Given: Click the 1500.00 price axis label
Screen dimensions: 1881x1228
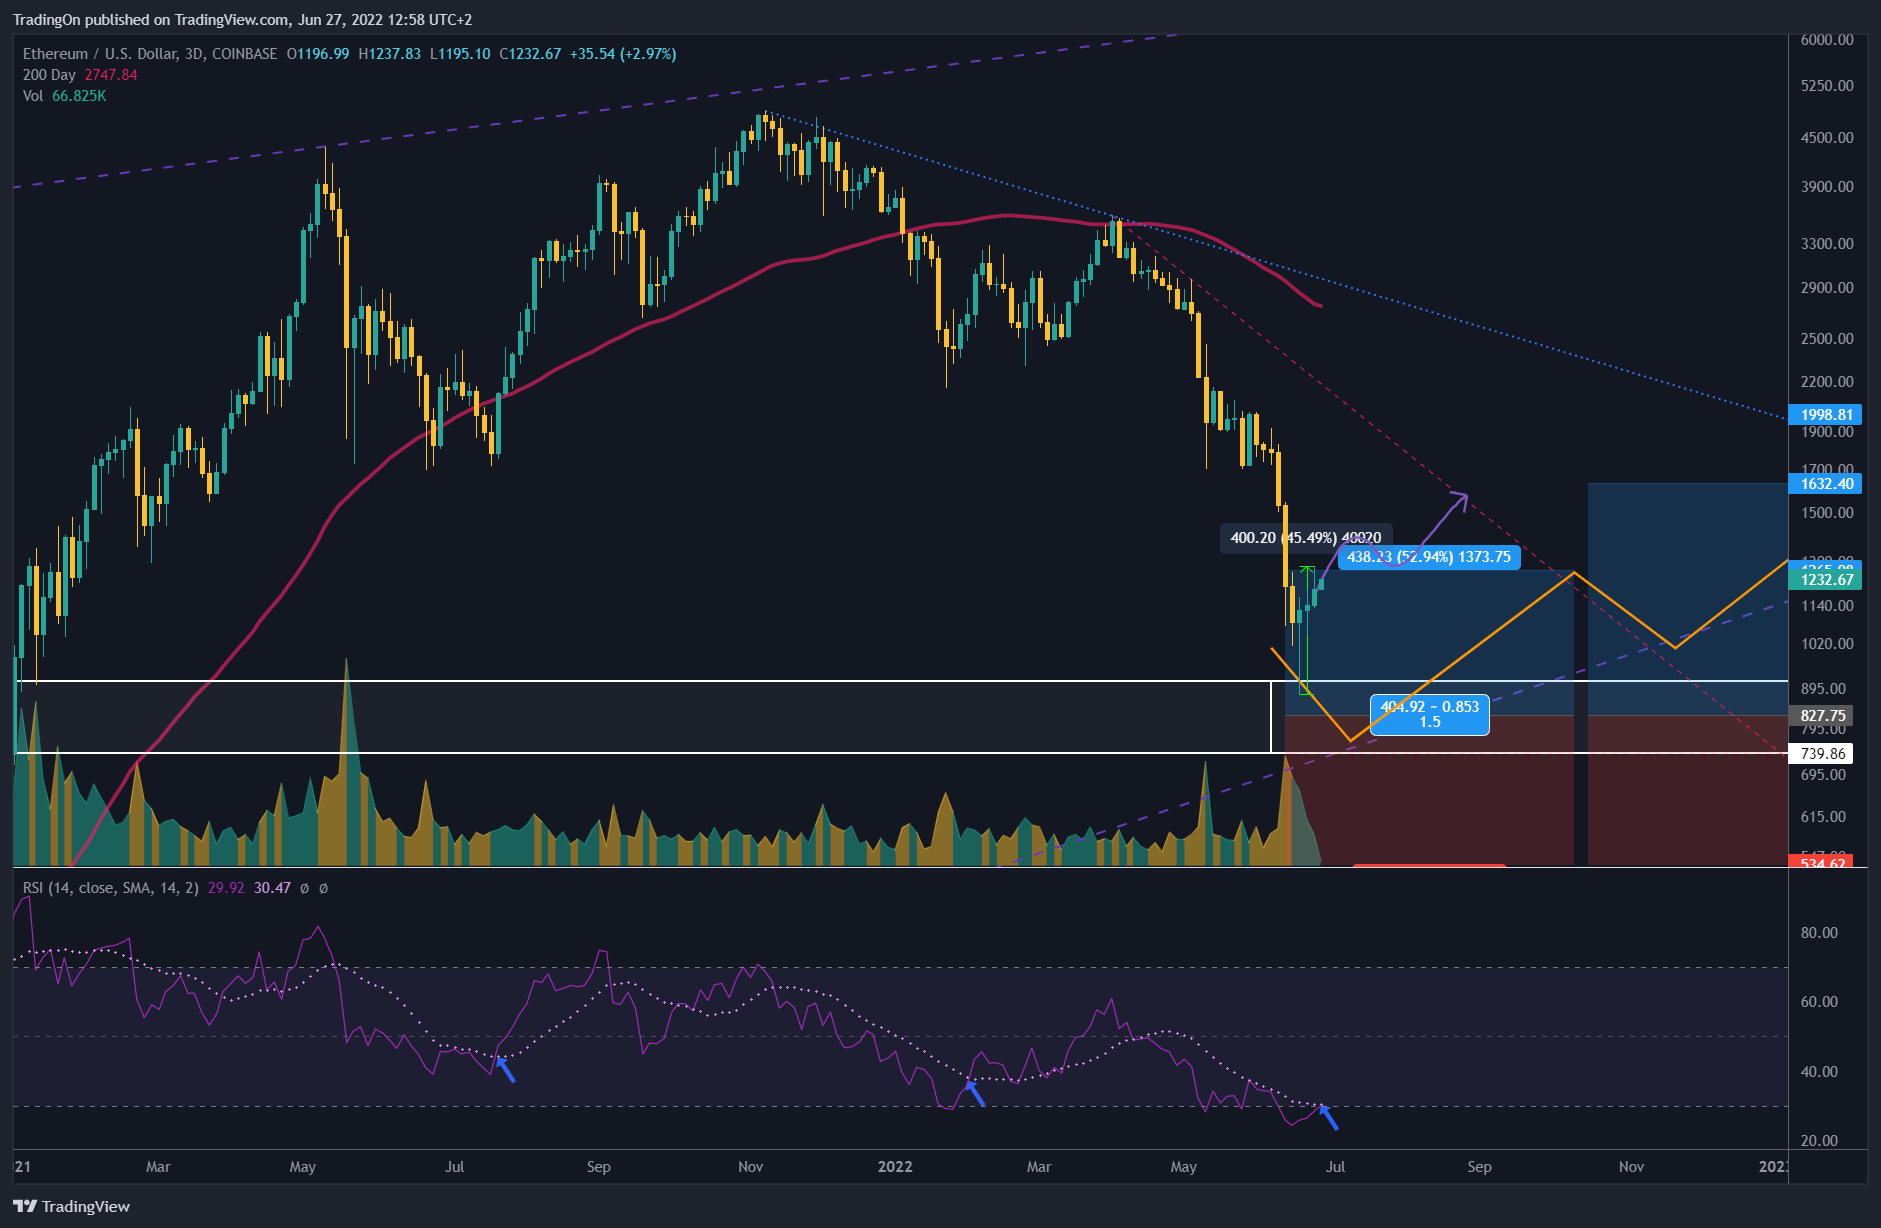Looking at the screenshot, I should tap(1827, 513).
